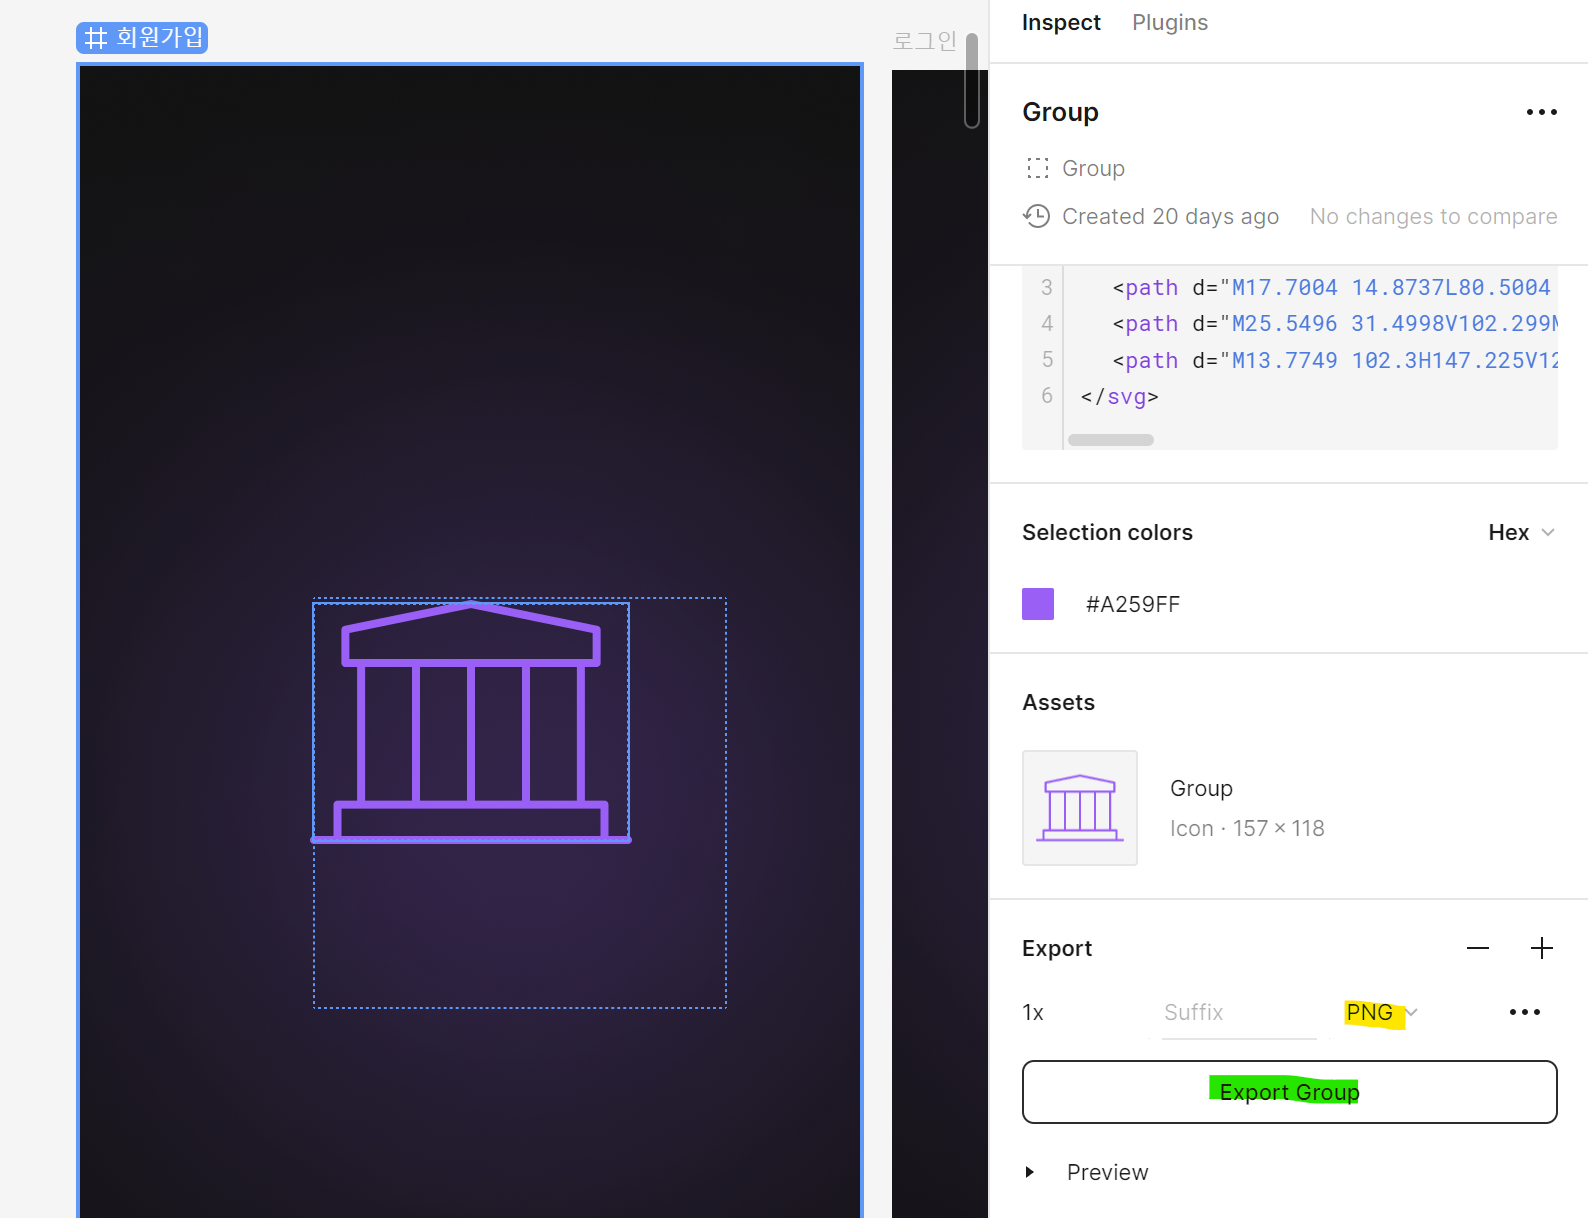Viewport: 1588px width, 1218px height.
Task: Click code line 3 path element
Action: 1334,288
